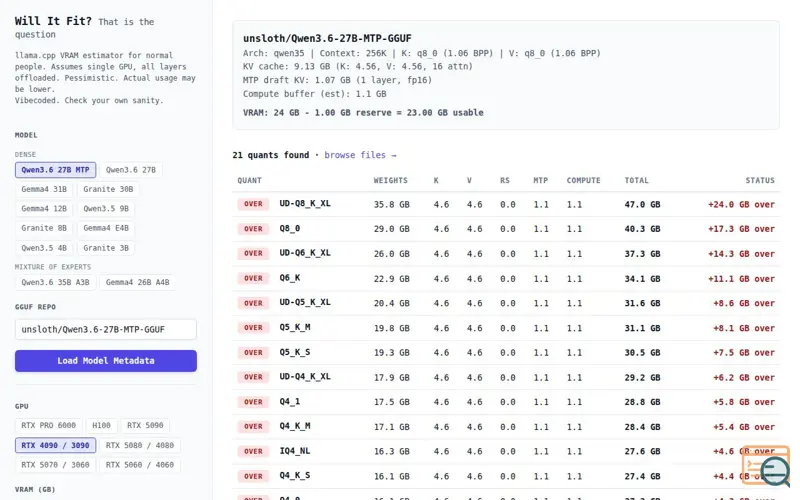Click the unsloth/Qwen3.6-27B-MTP-GGUF heading
The height and width of the screenshot is (500, 800).
tap(327, 38)
